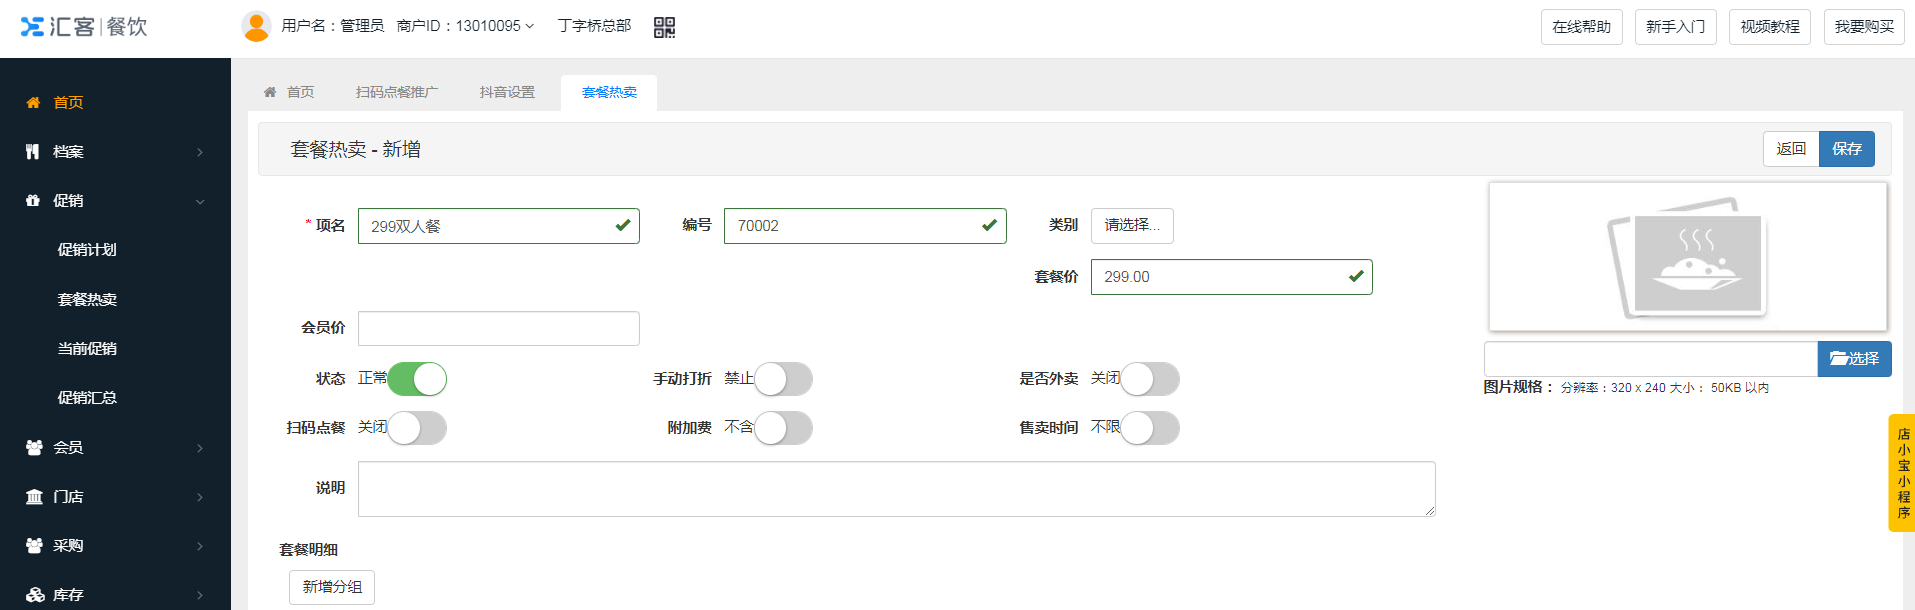Enable the 手动打折 manual discount toggle
1915x610 pixels.
pyautogui.click(x=783, y=379)
